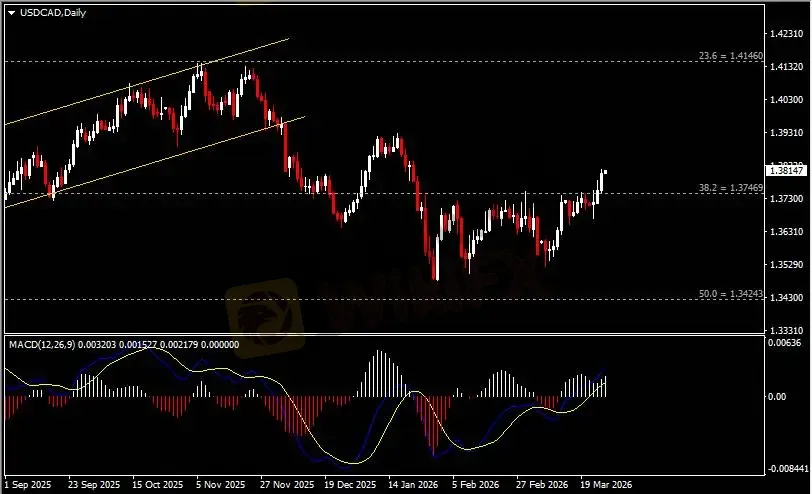Click the 5 Nov 2025 date label
812x494 pixels.
click(x=221, y=485)
